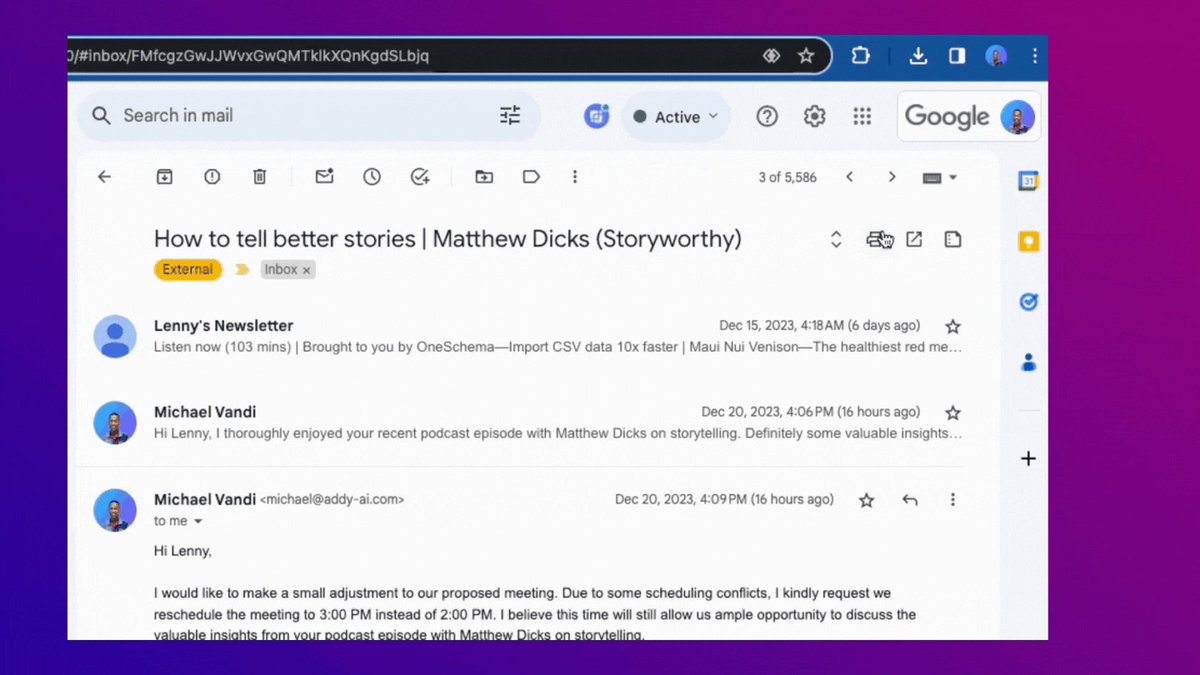
Task: Open Chrome Downloads icon
Action: pyautogui.click(x=918, y=56)
